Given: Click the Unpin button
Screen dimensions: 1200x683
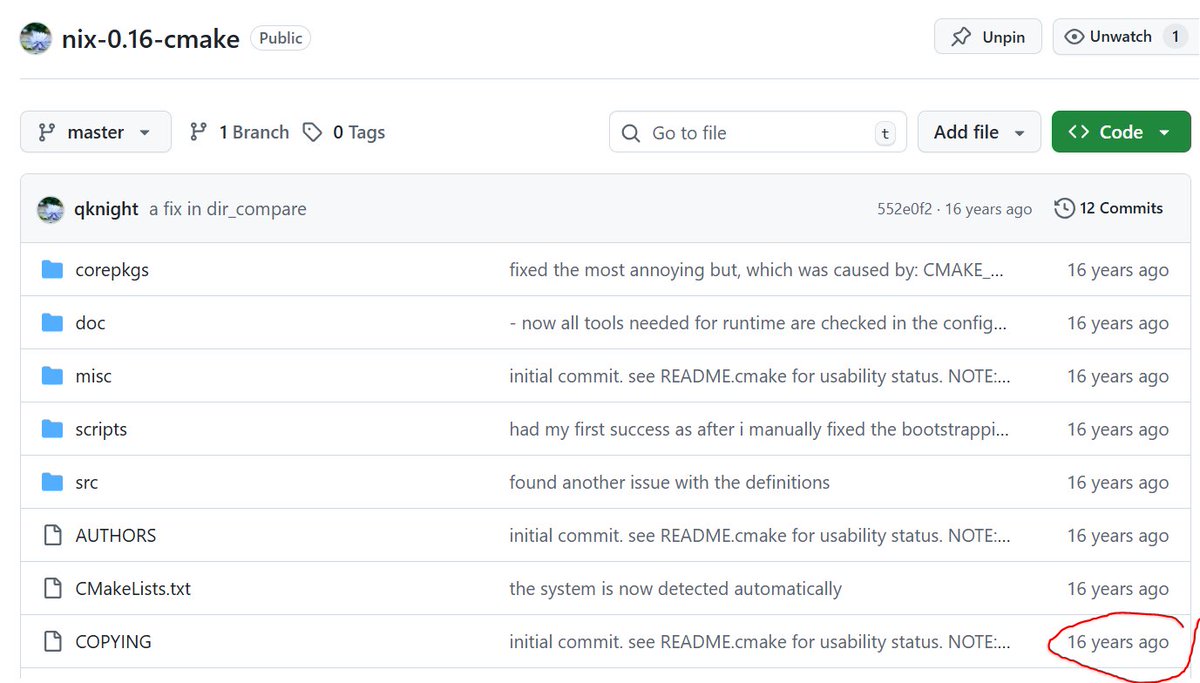Looking at the screenshot, I should coord(988,37).
